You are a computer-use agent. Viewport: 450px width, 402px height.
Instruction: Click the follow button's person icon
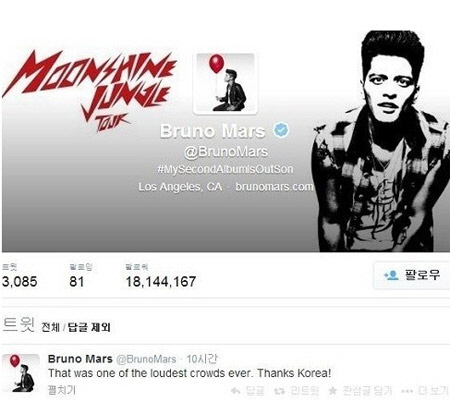tap(391, 275)
